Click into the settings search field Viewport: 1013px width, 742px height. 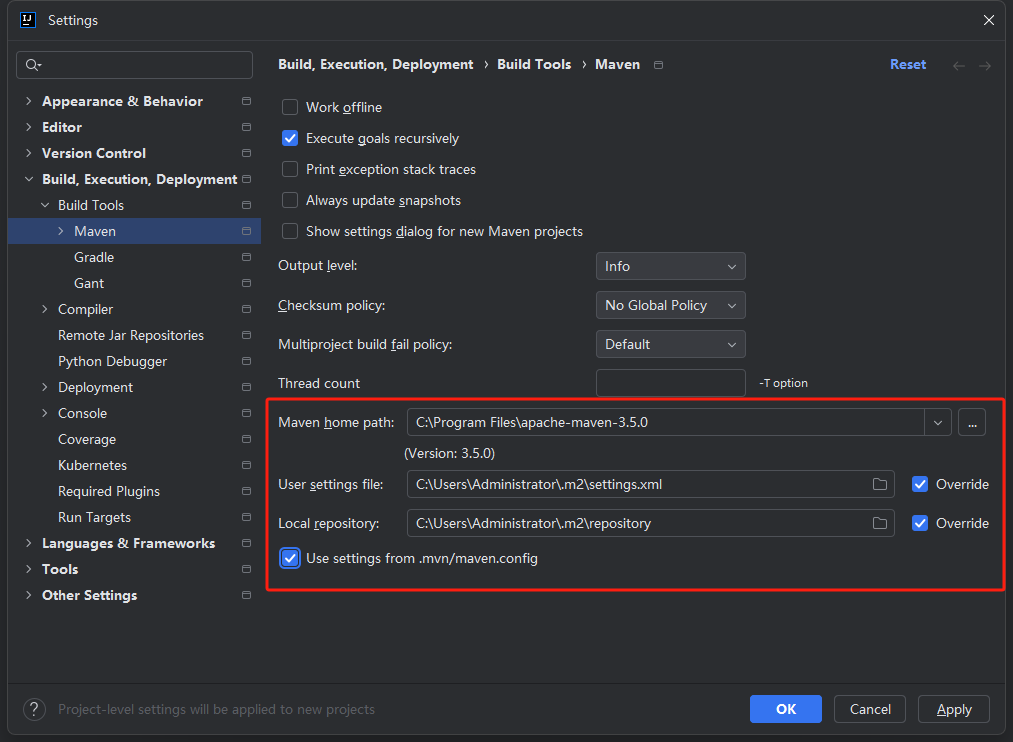pos(134,65)
